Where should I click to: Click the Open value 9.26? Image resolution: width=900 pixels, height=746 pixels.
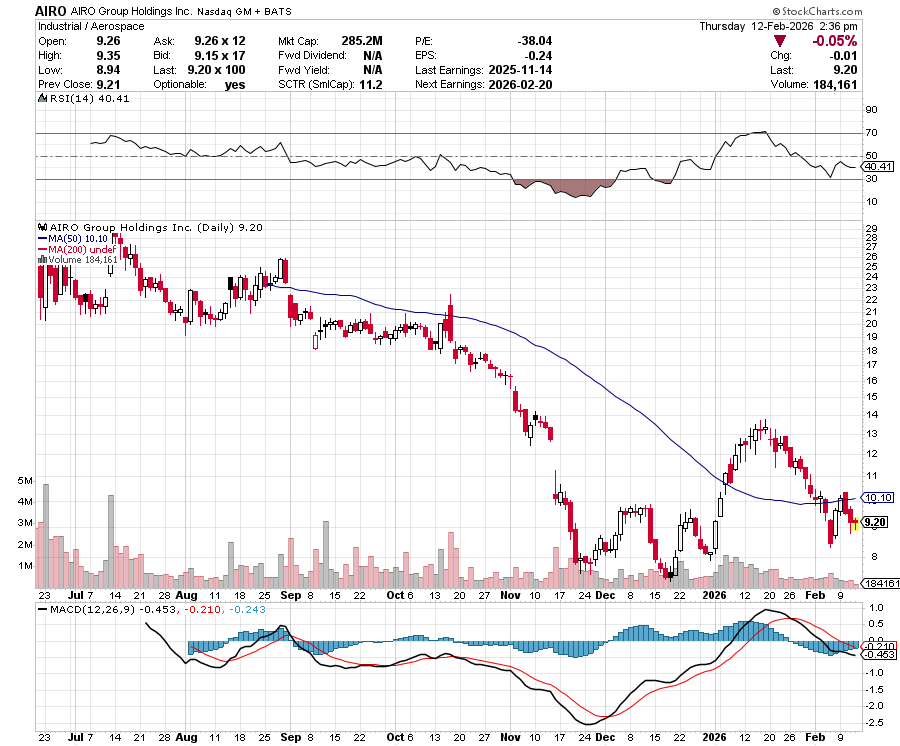click(108, 41)
